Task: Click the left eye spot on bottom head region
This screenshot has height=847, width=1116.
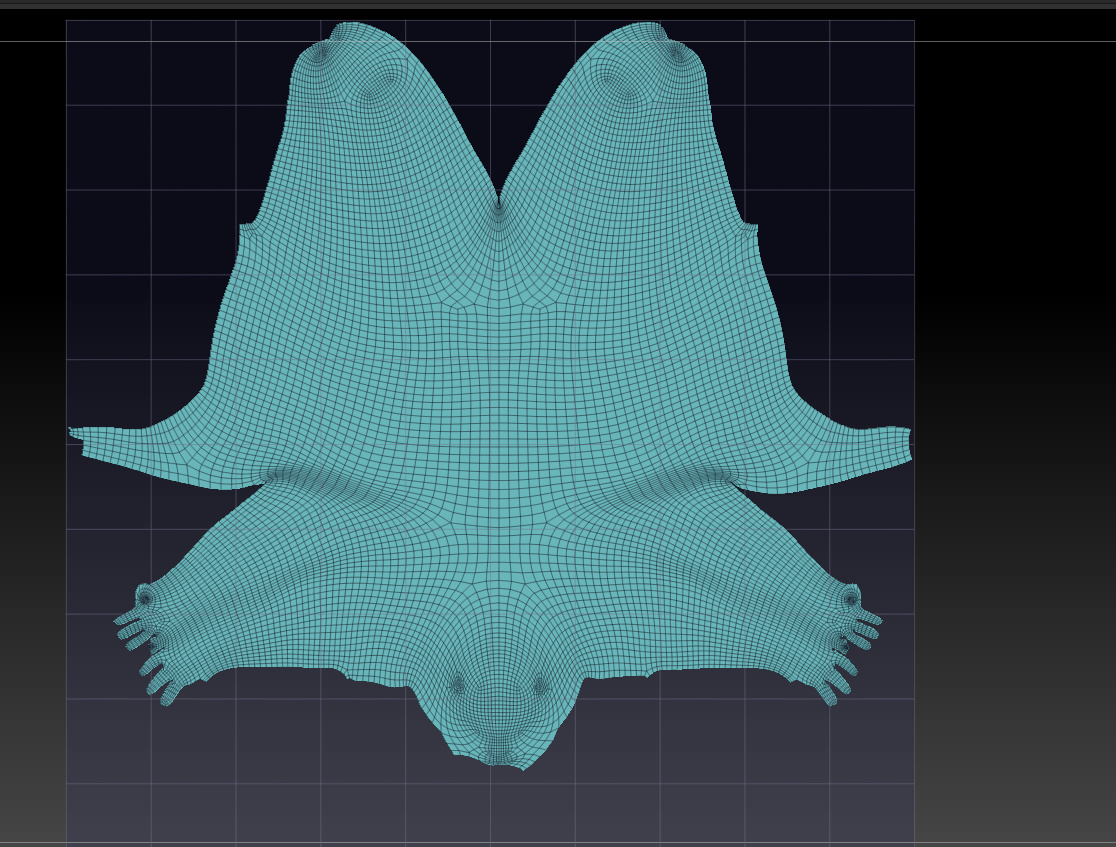Action: tap(458, 686)
